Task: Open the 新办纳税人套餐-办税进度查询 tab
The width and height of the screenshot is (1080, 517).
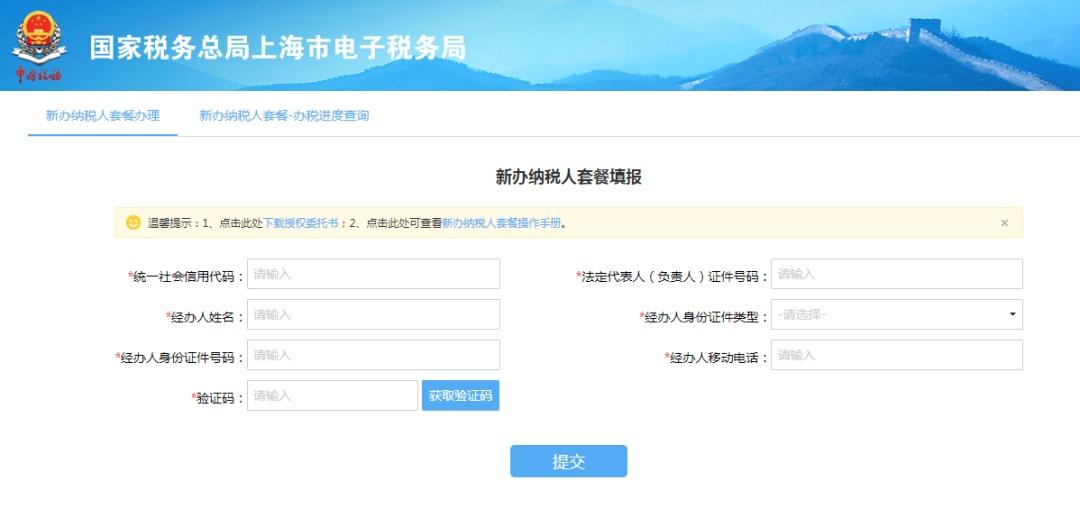Action: 284,116
